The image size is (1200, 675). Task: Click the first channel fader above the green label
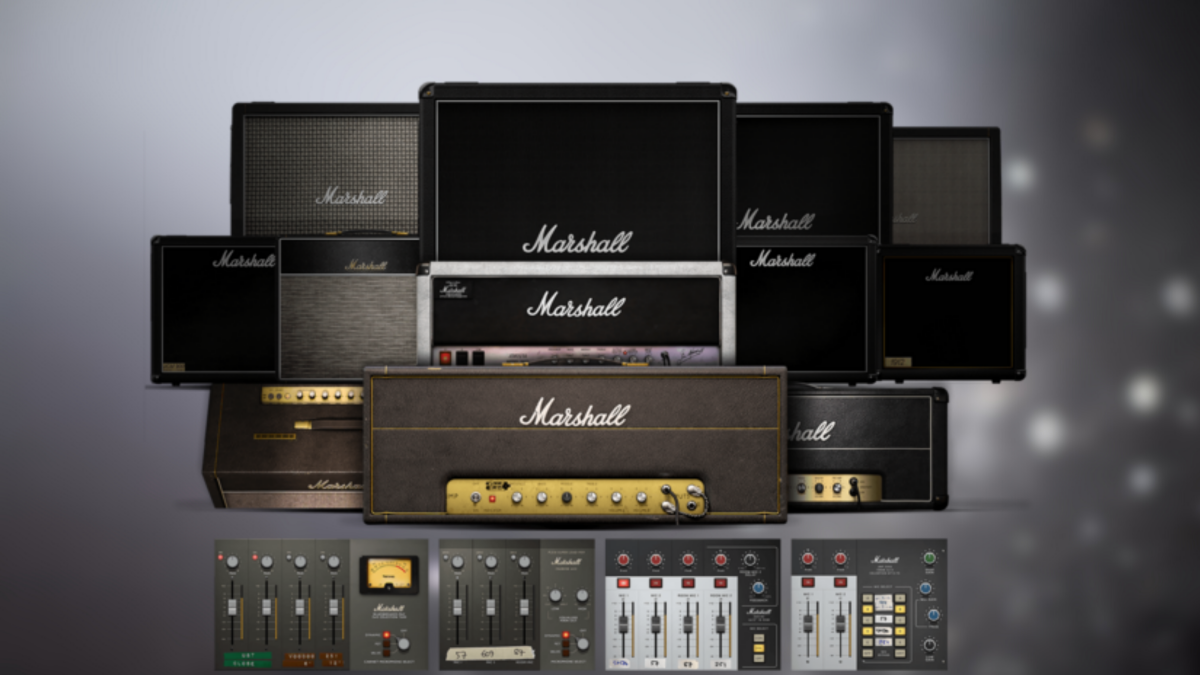[x=232, y=607]
